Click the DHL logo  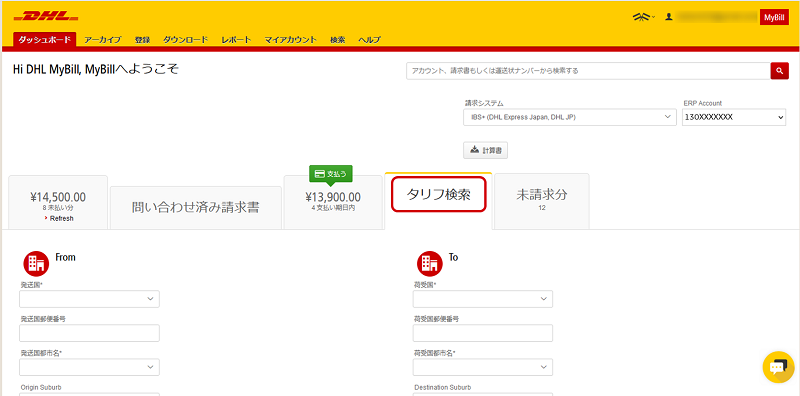coord(46,16)
